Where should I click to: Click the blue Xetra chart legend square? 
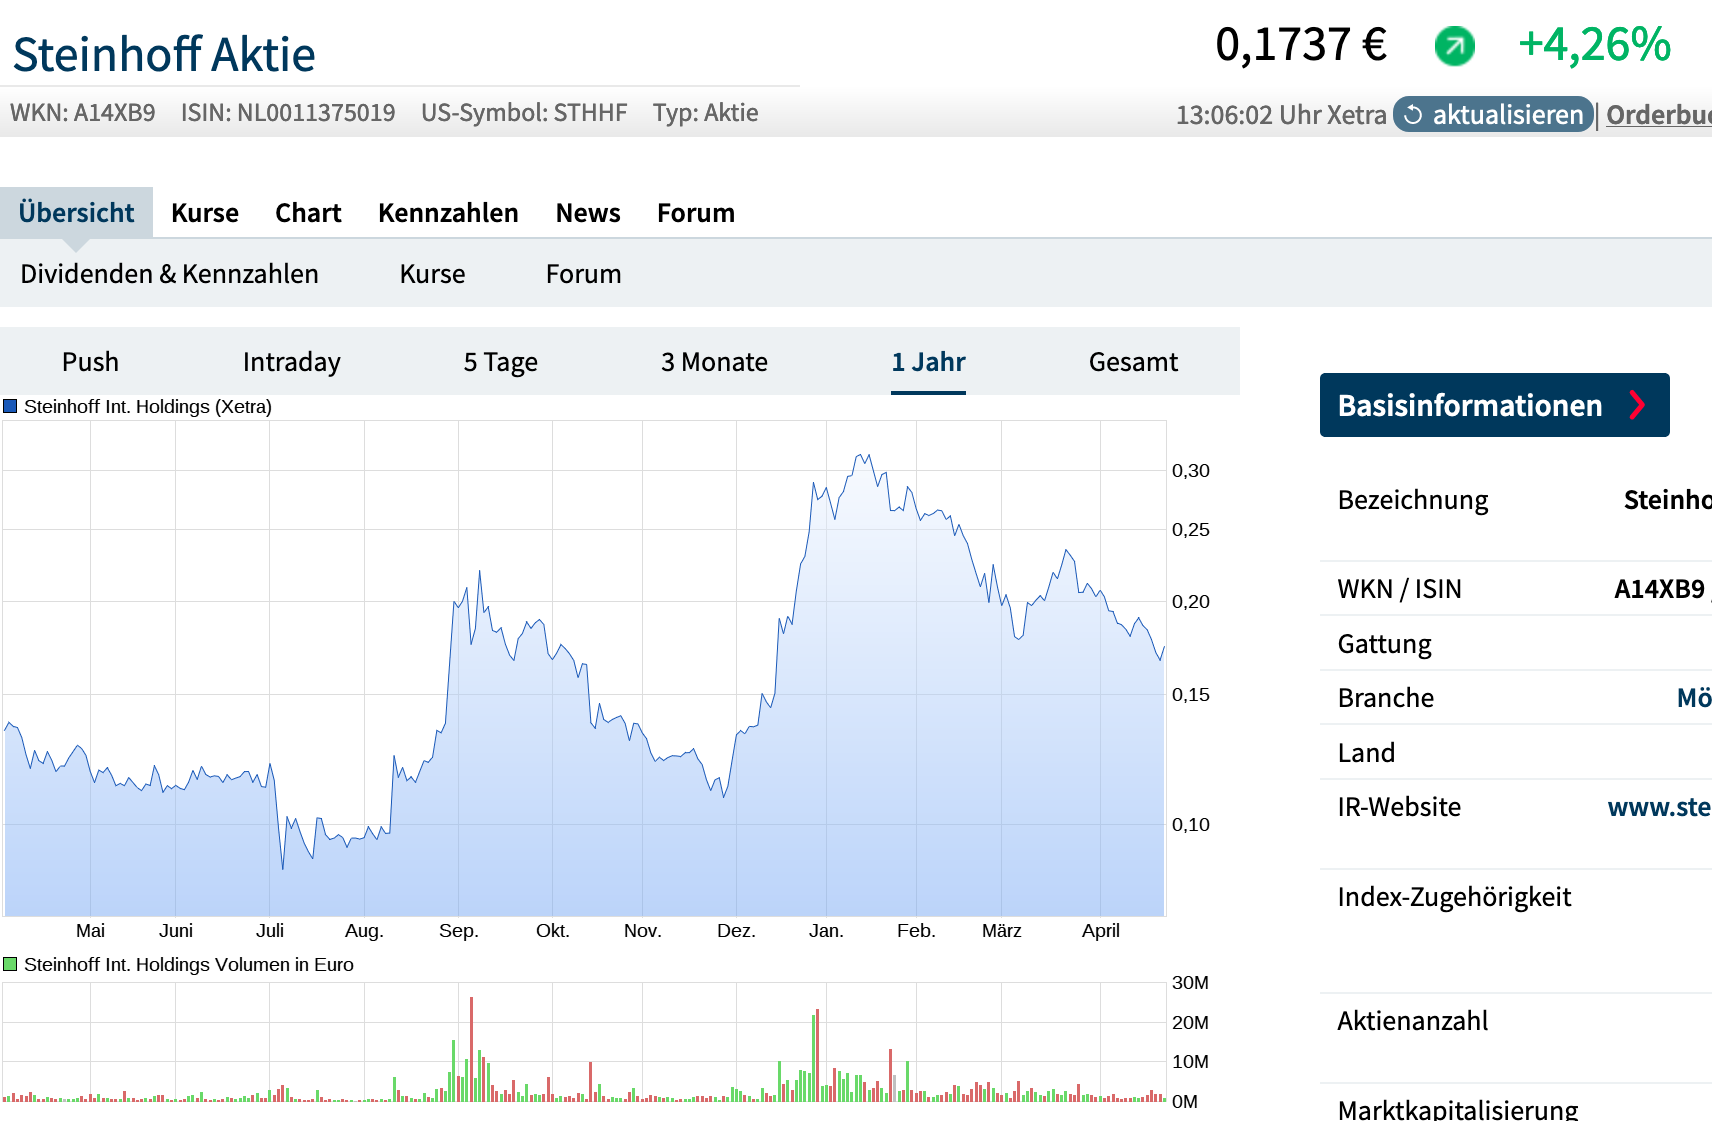10,406
